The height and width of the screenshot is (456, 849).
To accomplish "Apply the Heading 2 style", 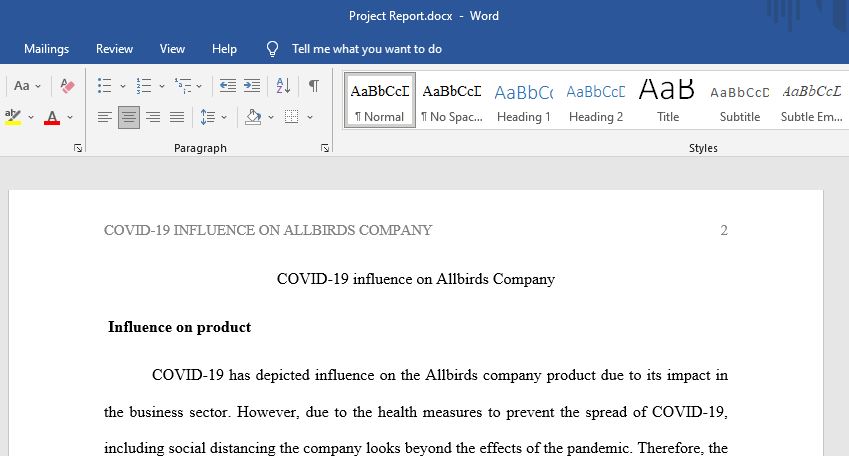I will [x=596, y=100].
